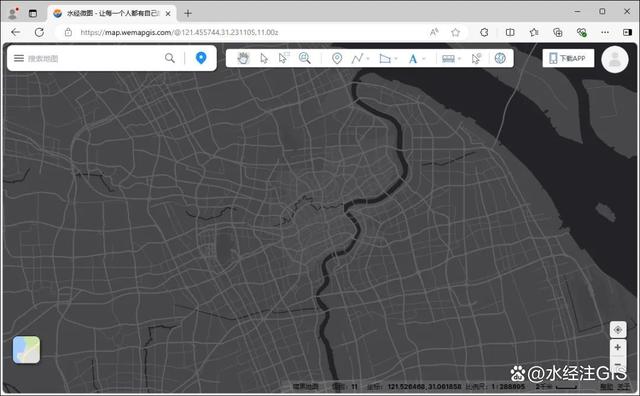Select the hand pan tool
The height and width of the screenshot is (396, 640).
[x=243, y=58]
